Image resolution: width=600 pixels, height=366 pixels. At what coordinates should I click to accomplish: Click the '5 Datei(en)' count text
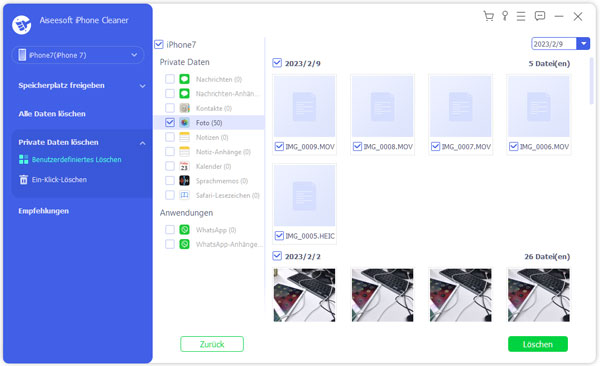point(549,63)
